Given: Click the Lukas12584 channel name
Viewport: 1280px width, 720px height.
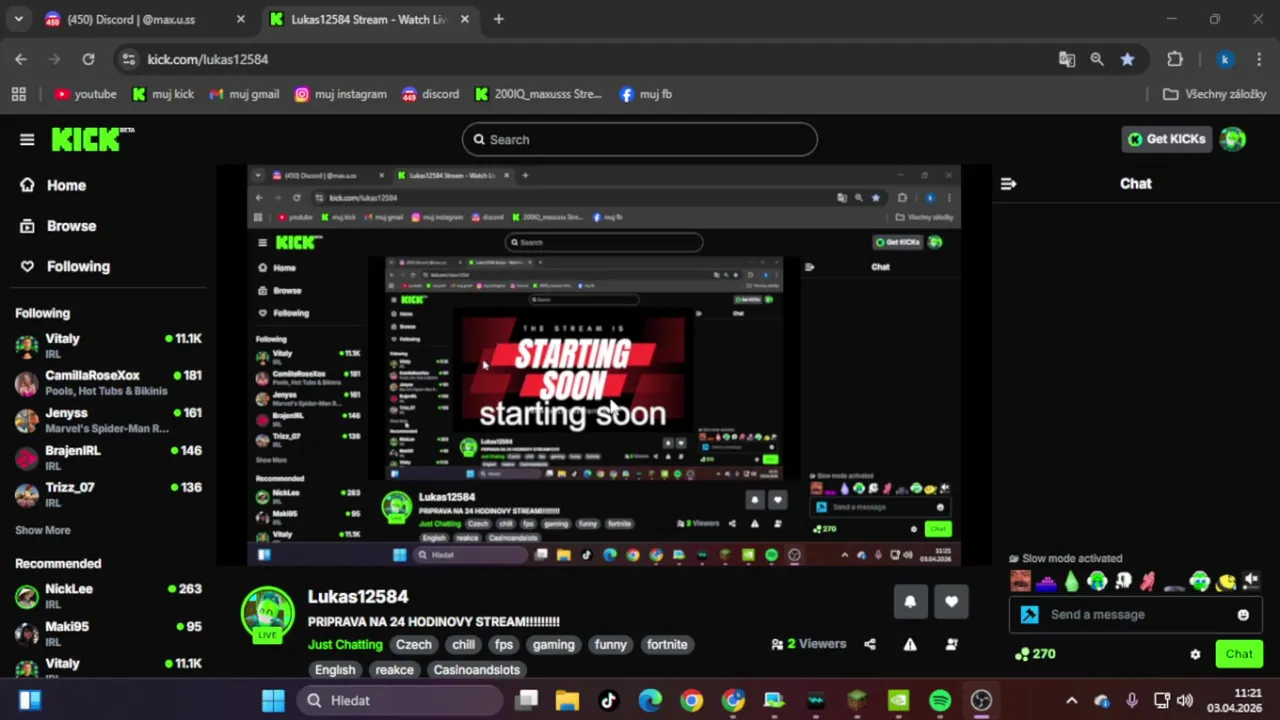Looking at the screenshot, I should (x=358, y=596).
